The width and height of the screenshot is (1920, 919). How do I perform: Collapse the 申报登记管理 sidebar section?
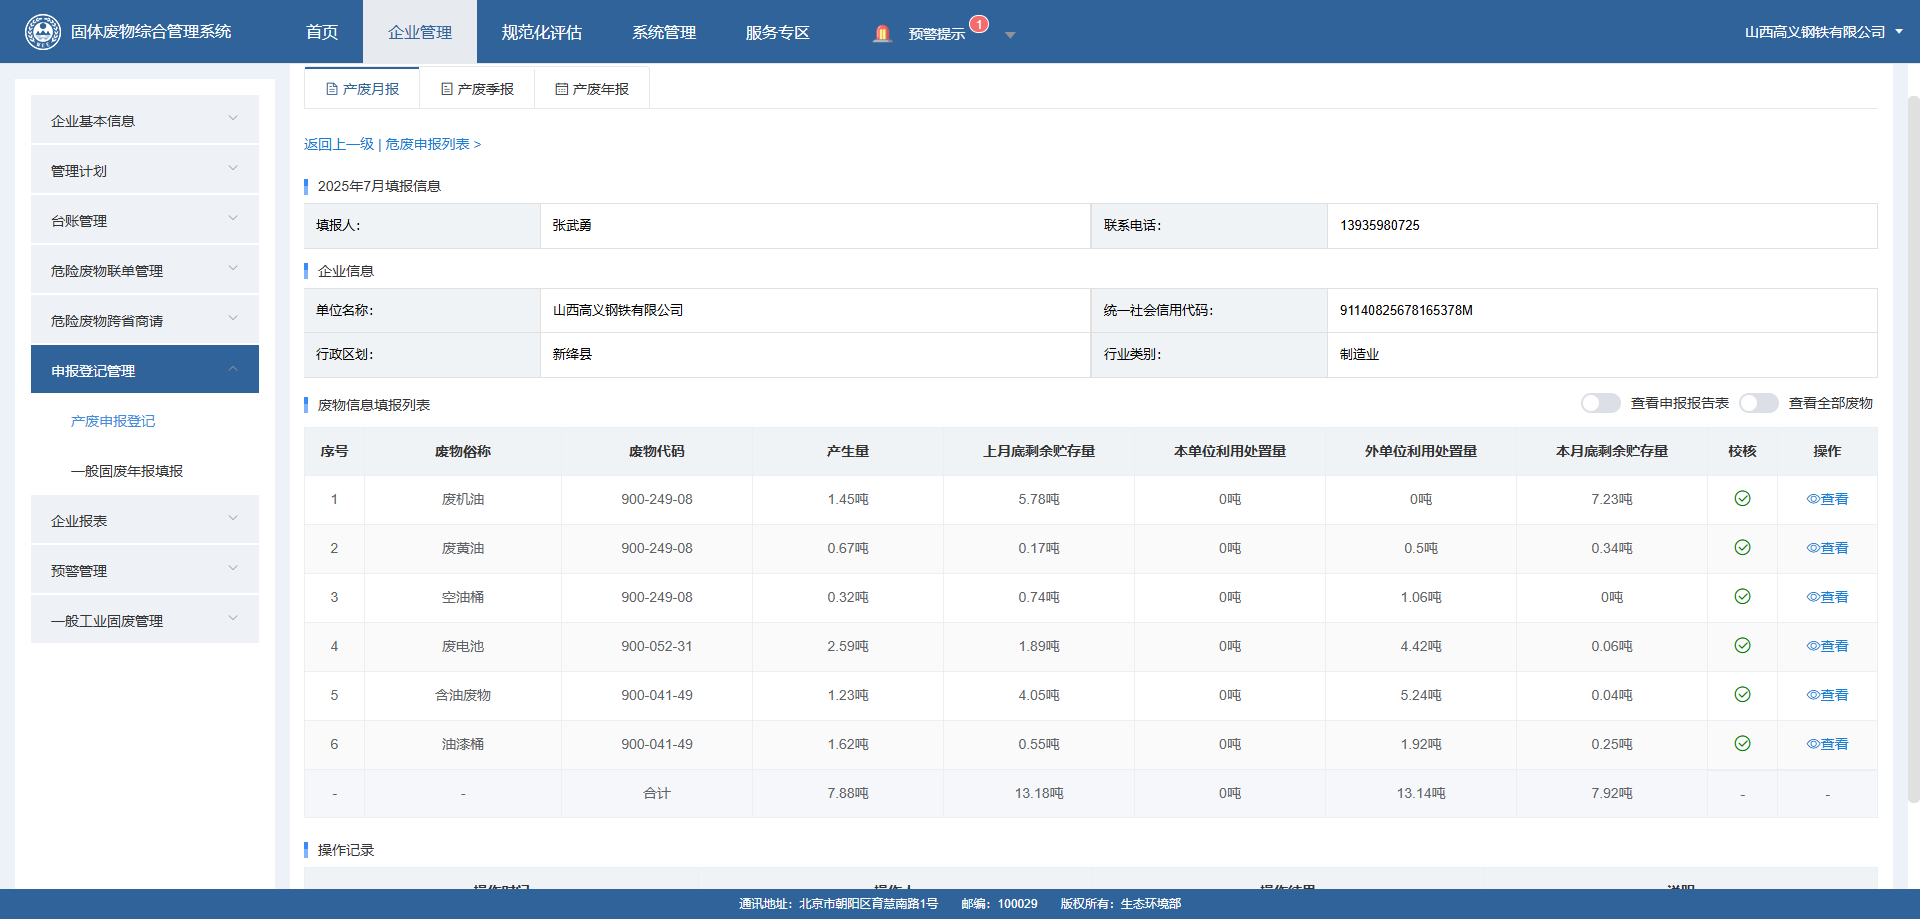click(145, 370)
